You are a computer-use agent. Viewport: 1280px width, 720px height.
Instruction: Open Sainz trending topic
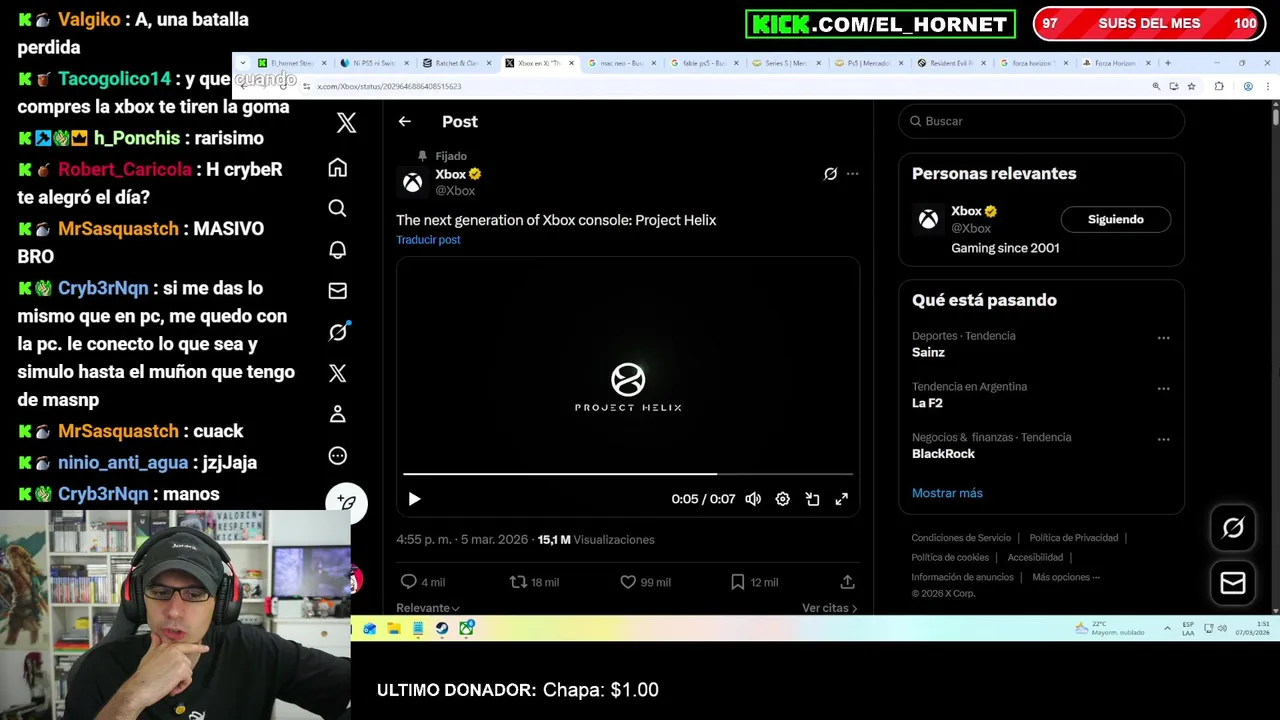928,352
